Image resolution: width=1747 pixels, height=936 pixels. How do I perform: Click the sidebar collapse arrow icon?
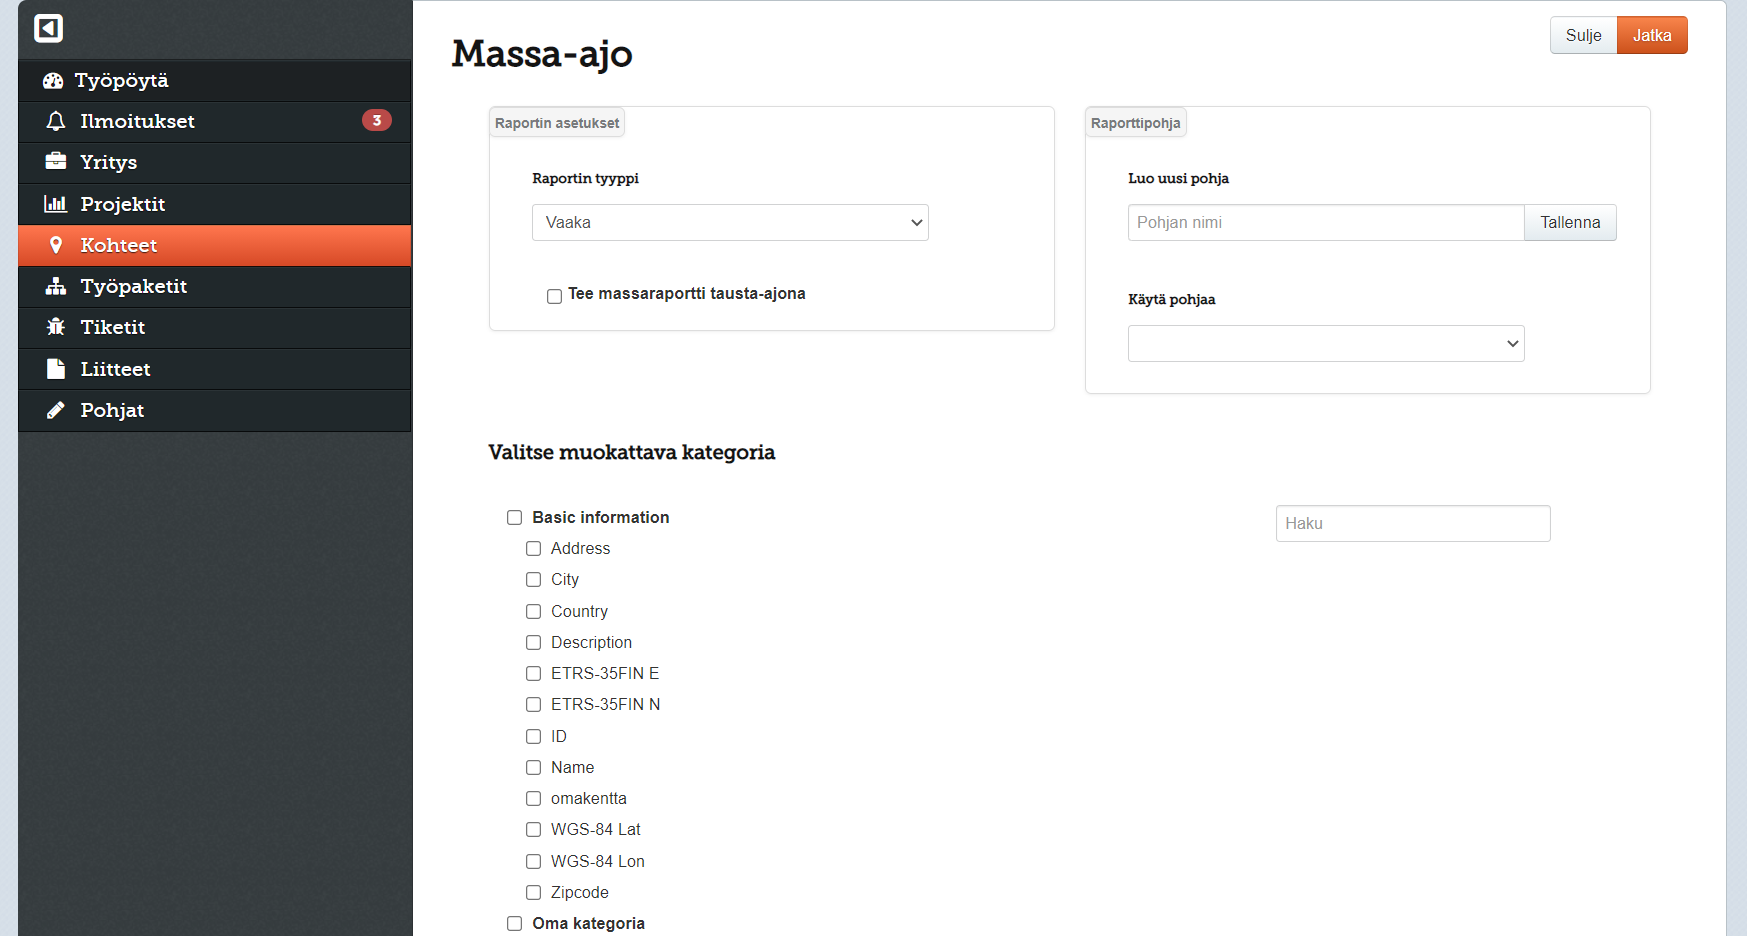[x=48, y=28]
